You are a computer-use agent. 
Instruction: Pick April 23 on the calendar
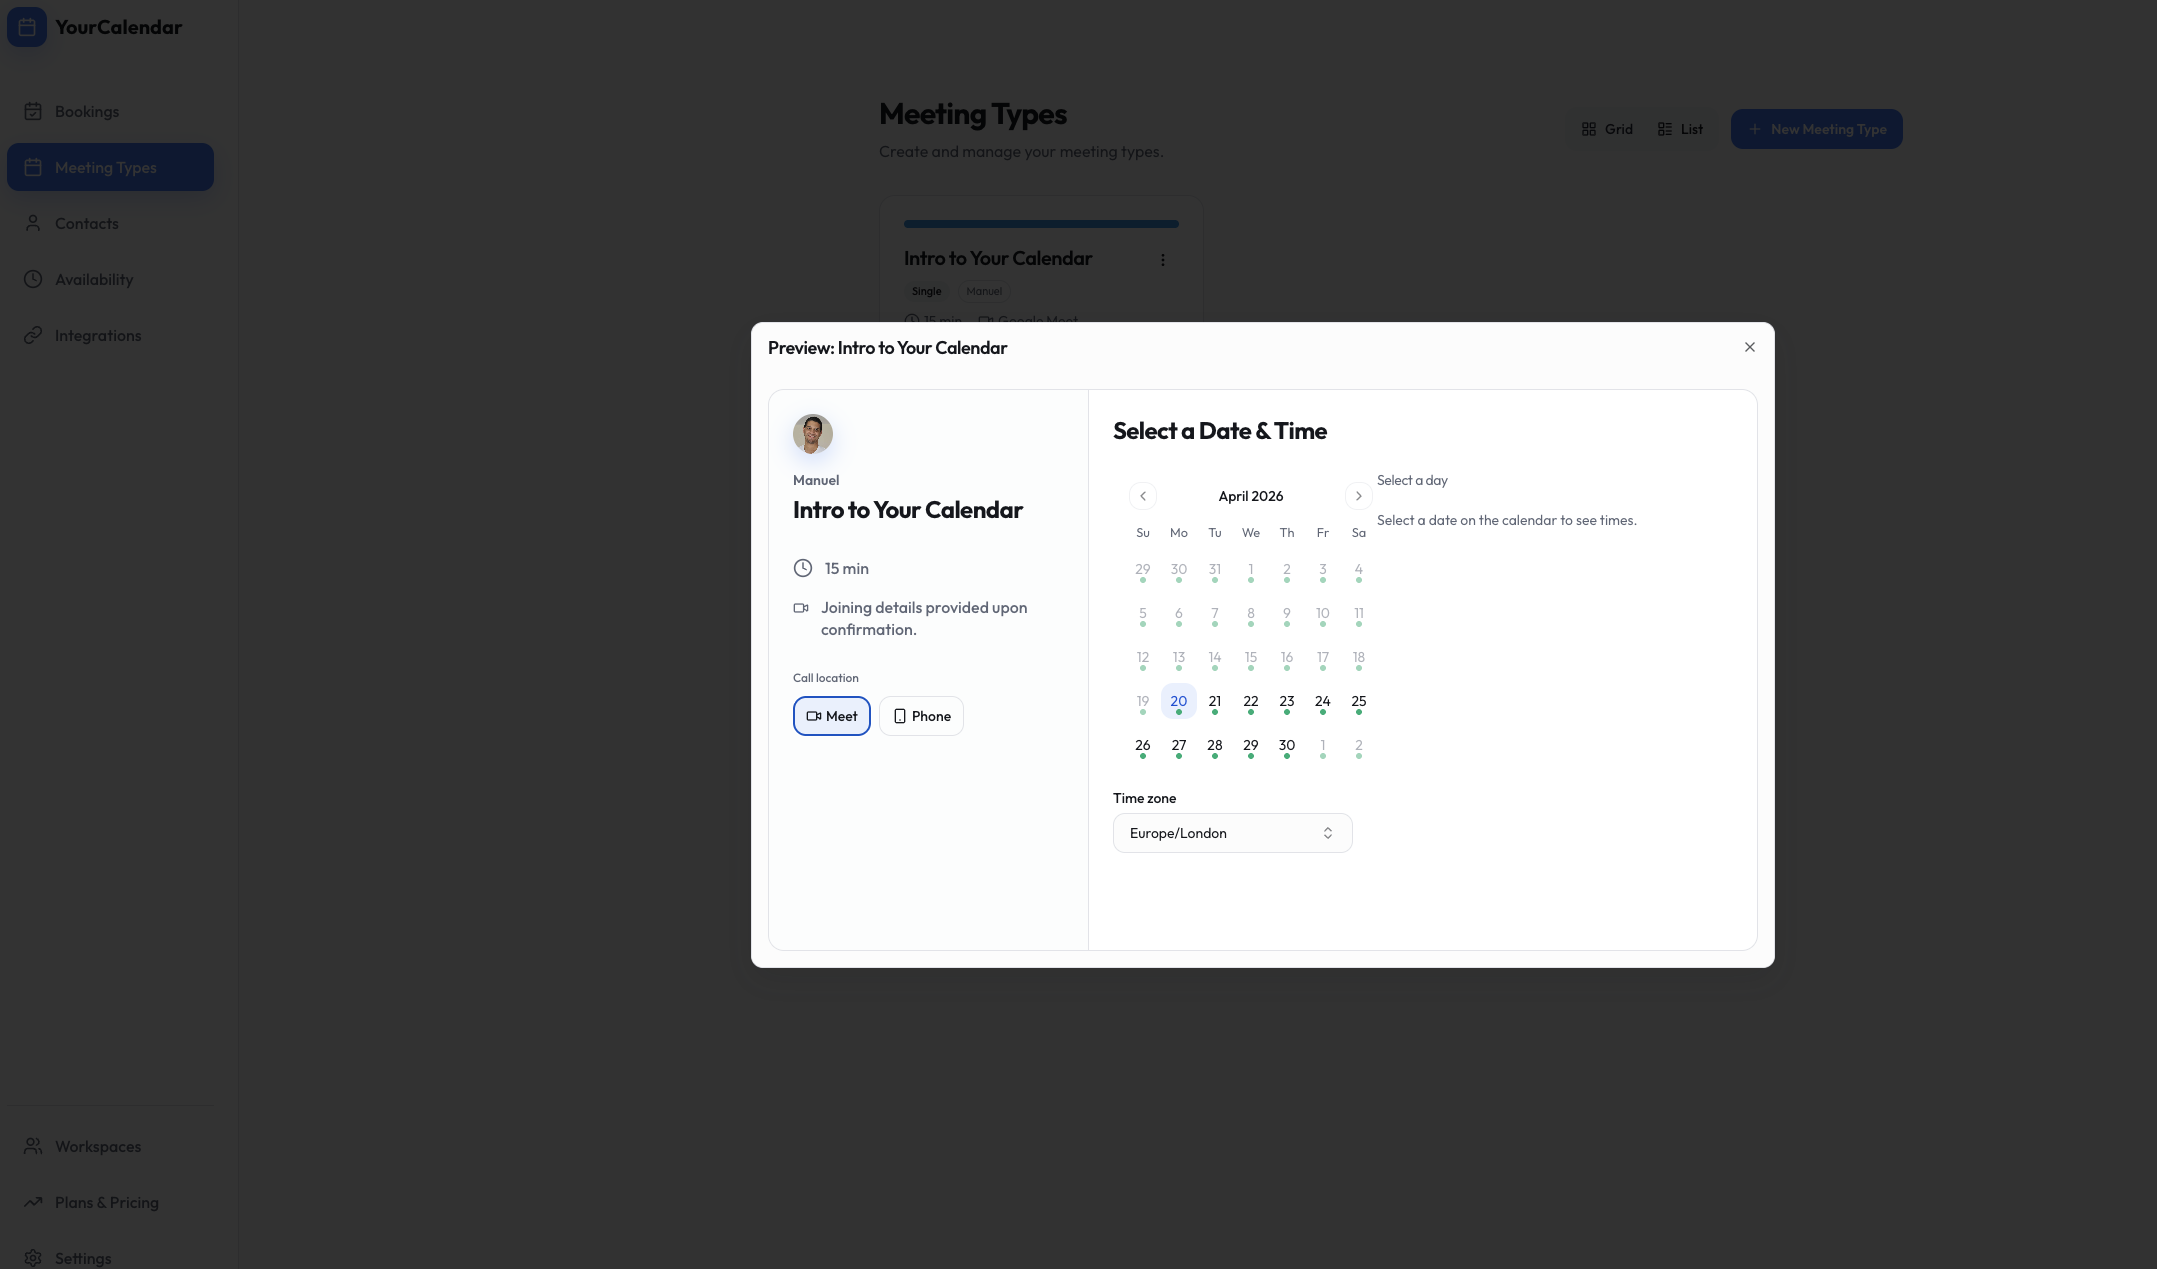tap(1287, 702)
